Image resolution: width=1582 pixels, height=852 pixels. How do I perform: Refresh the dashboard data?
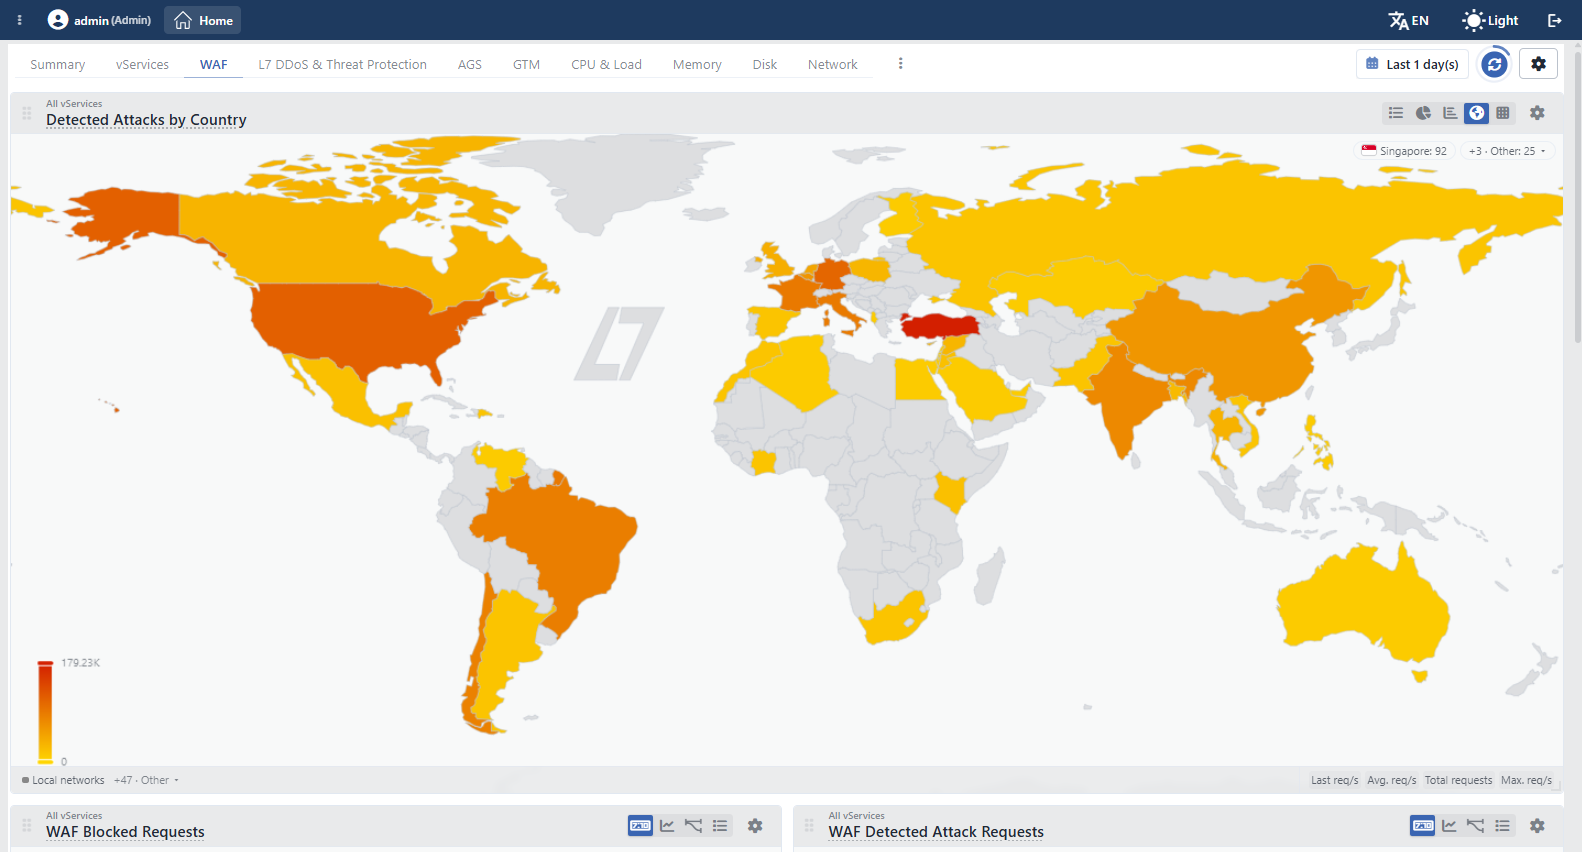click(1494, 64)
